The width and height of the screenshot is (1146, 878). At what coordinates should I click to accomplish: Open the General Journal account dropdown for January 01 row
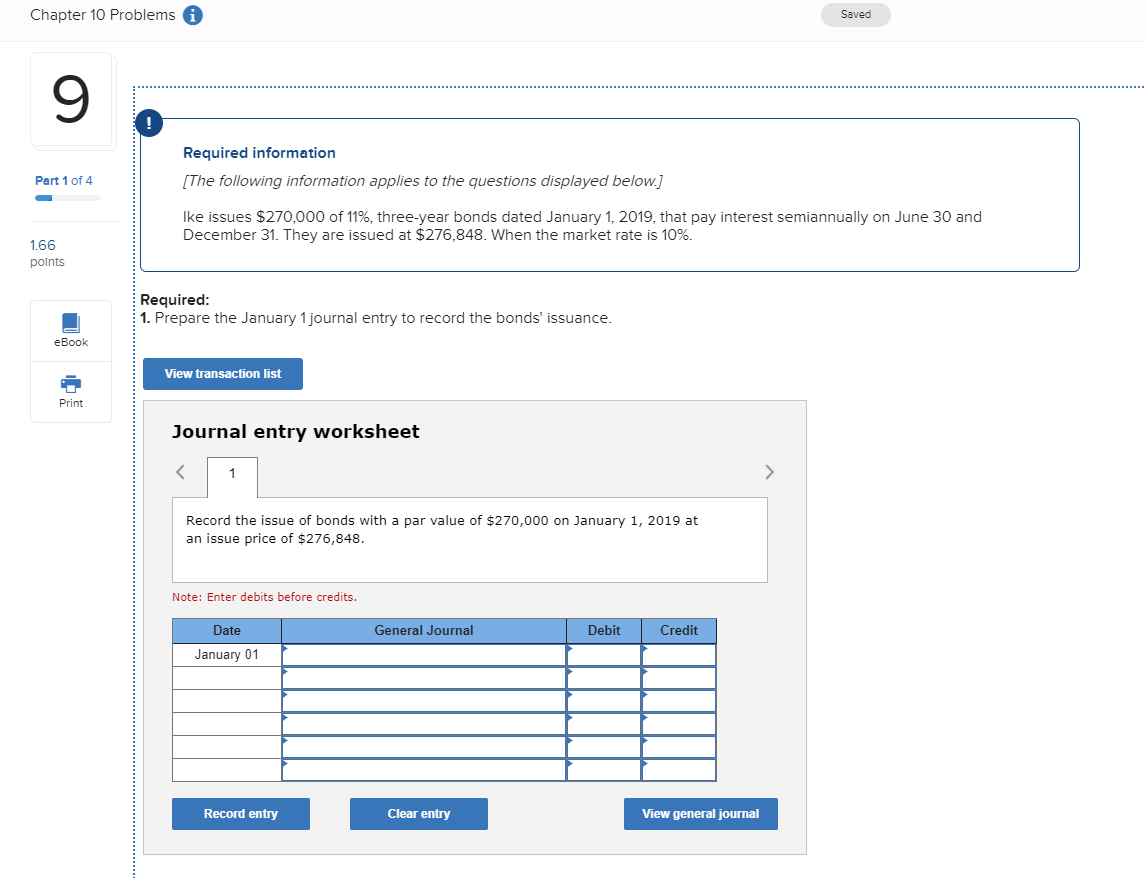tap(424, 655)
